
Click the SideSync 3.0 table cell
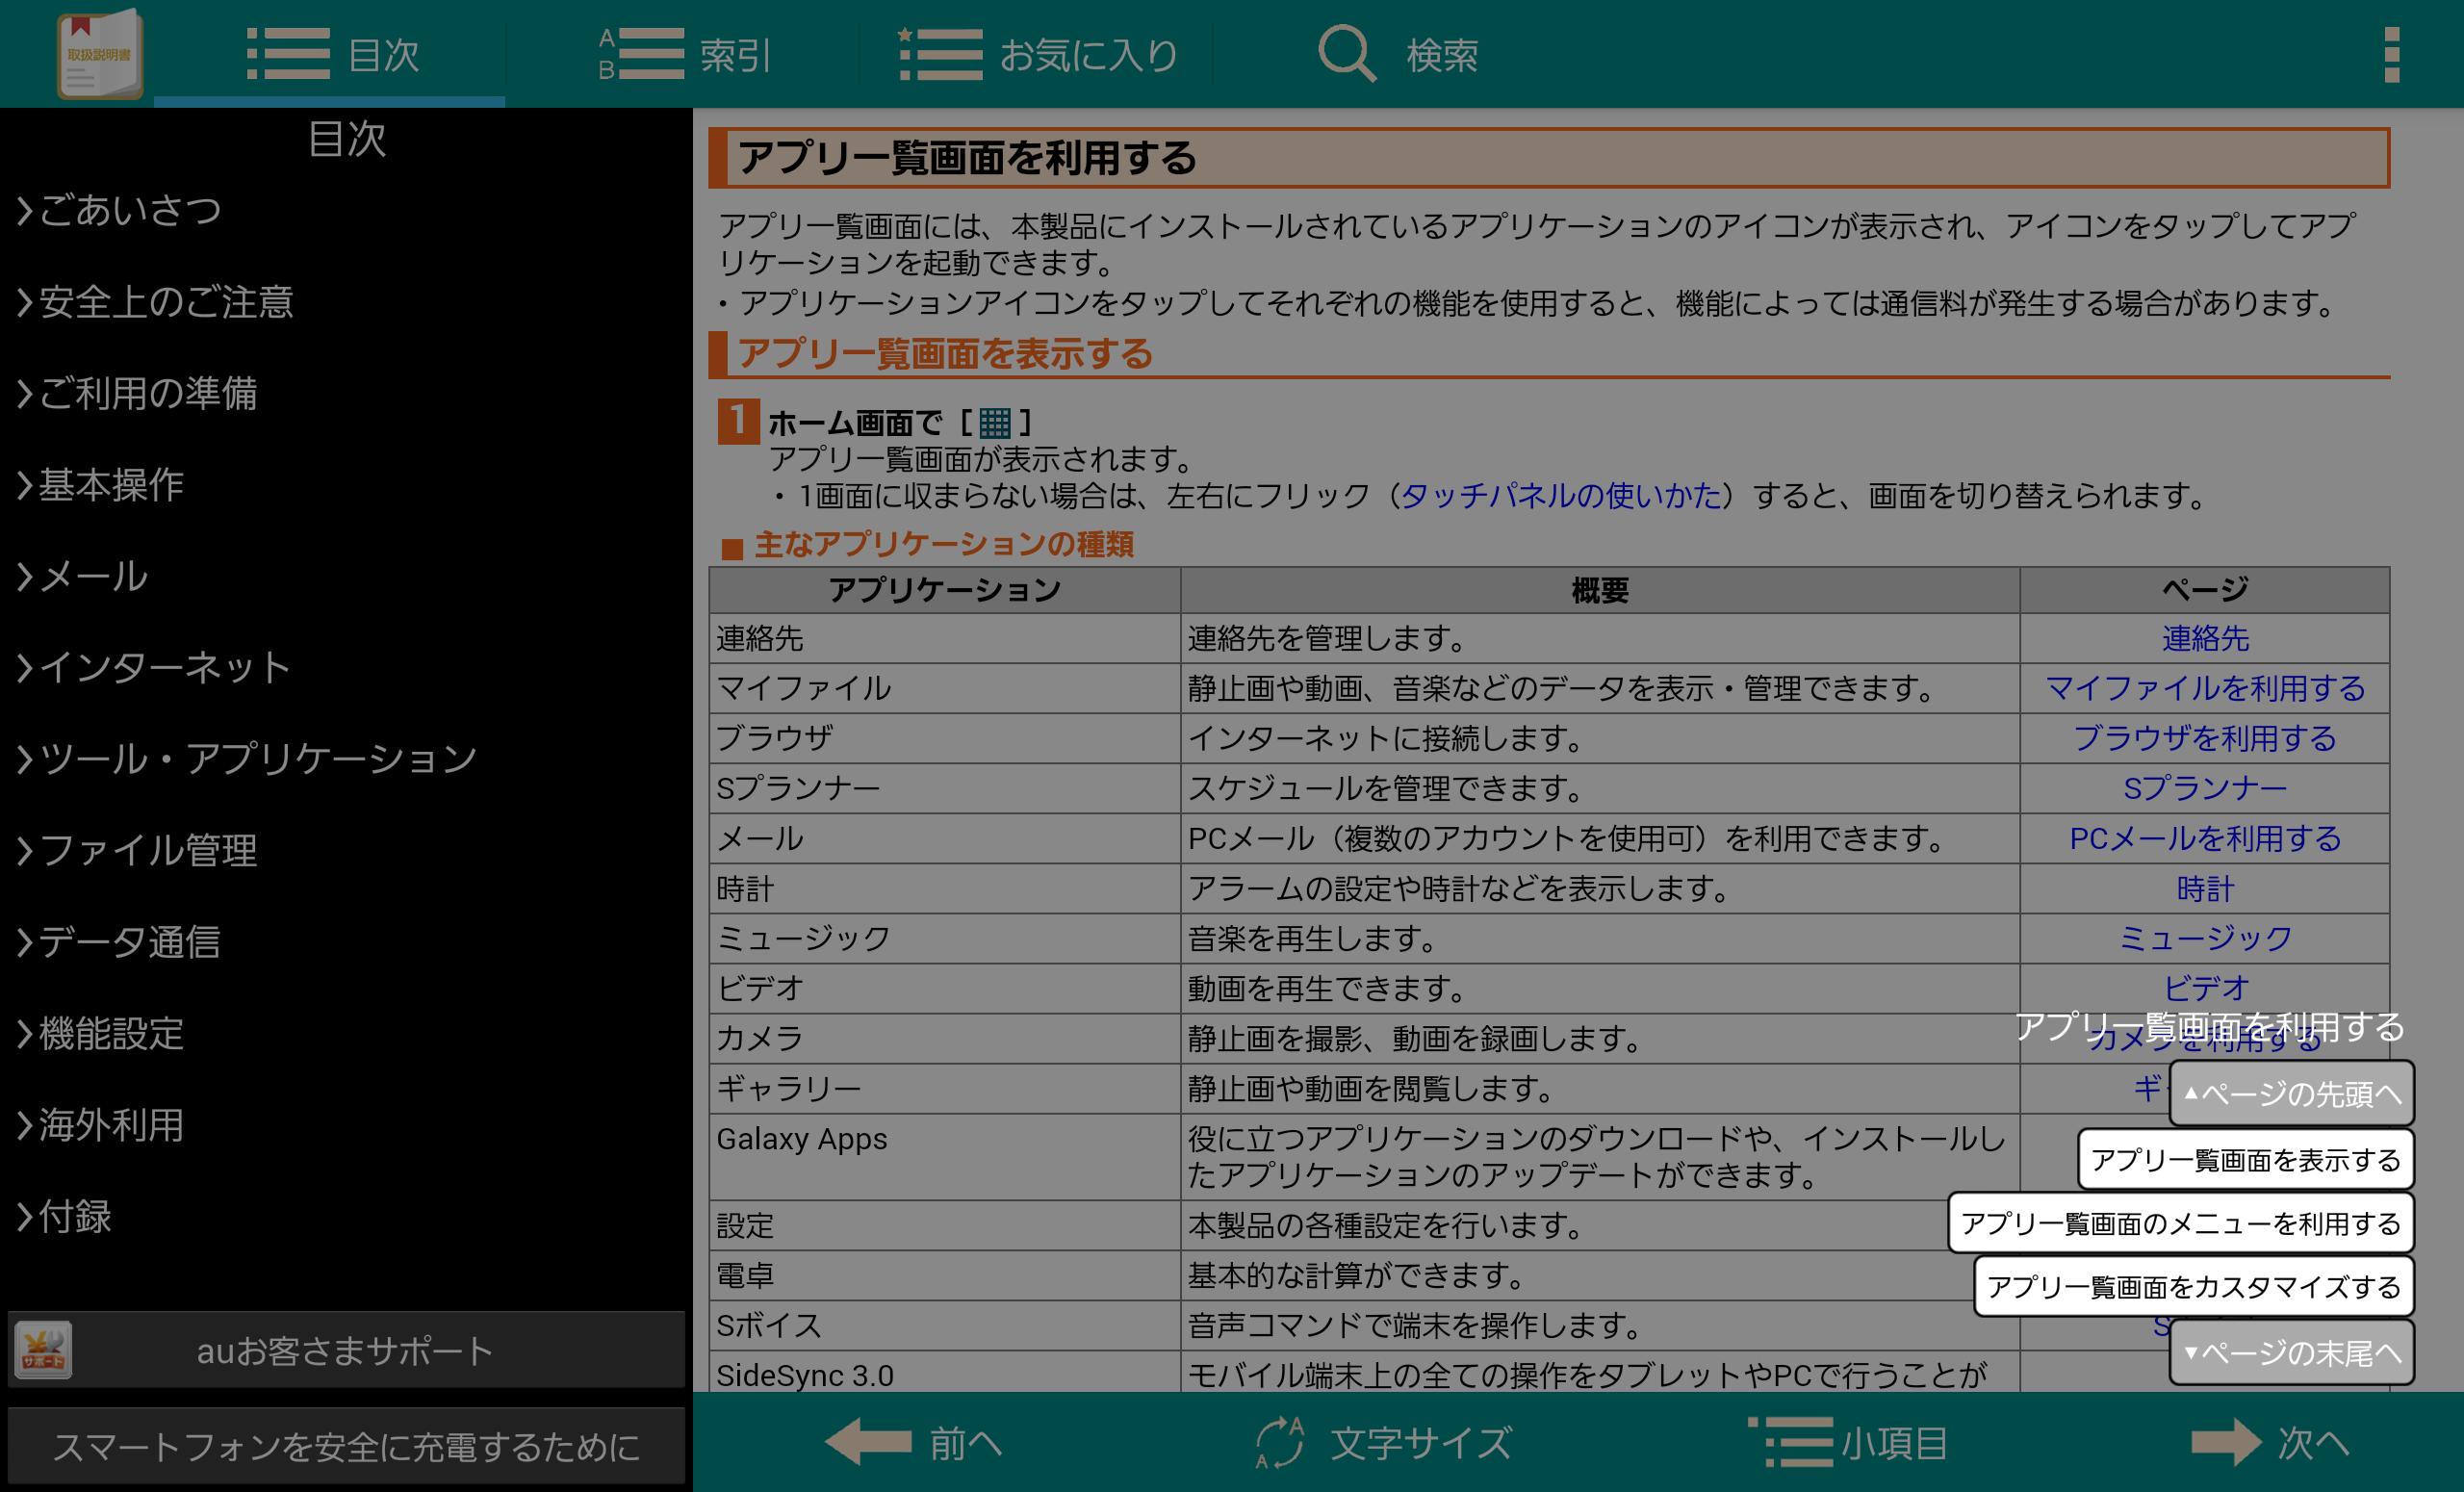point(945,1372)
